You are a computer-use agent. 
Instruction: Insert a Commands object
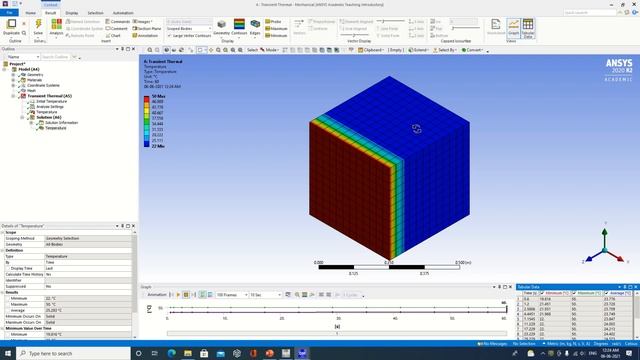tap(118, 21)
